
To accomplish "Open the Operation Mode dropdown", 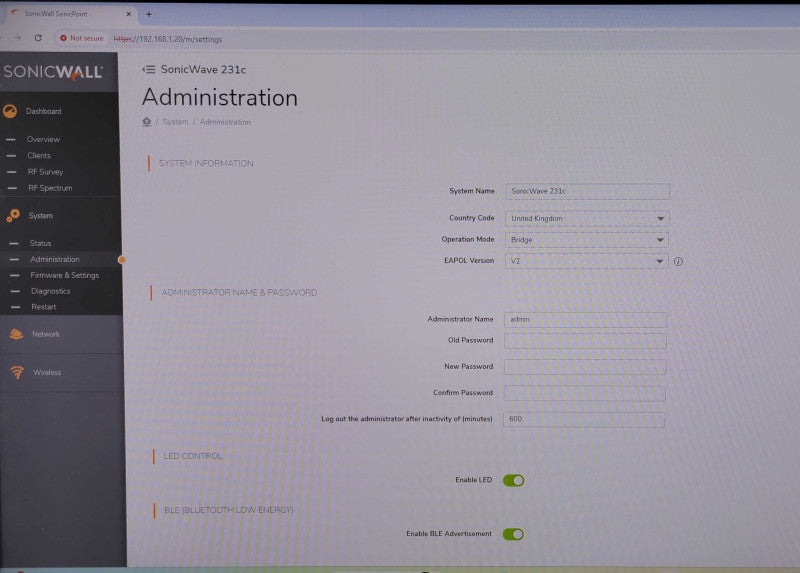I will (x=586, y=240).
